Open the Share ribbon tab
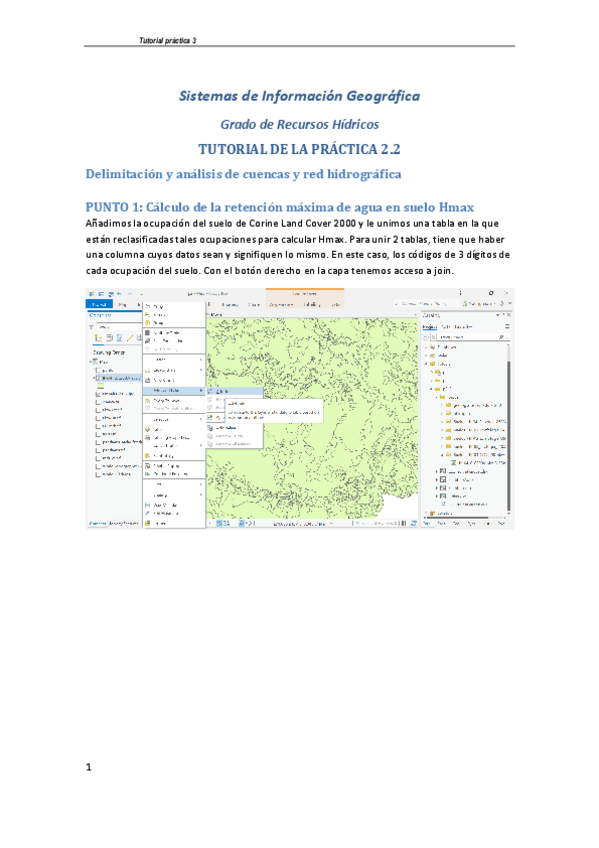 coord(254,304)
